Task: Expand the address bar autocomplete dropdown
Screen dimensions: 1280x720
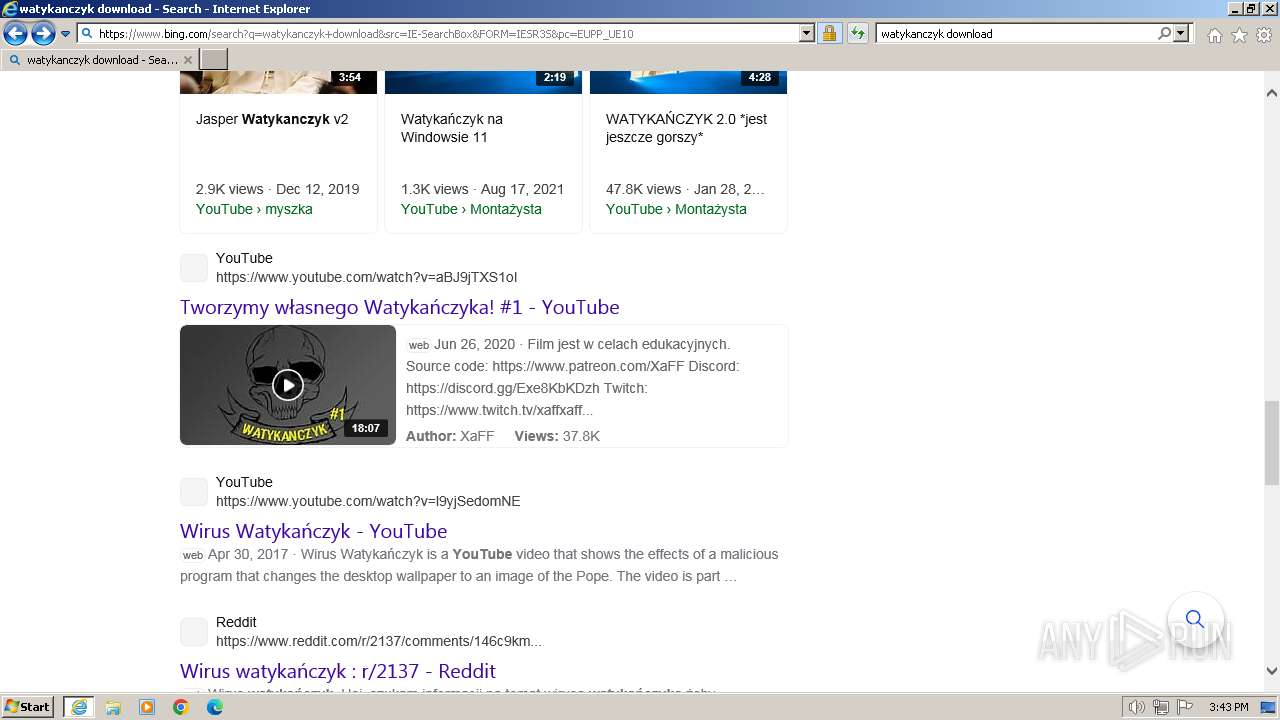Action: click(x=807, y=34)
